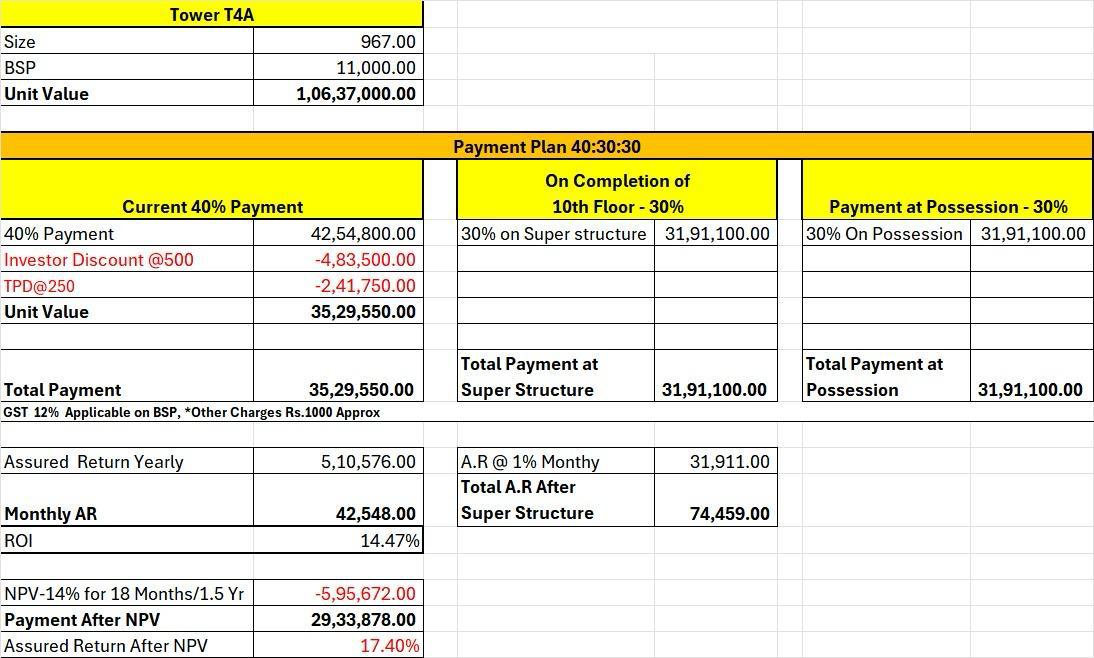1094x658 pixels.
Task: Click the Size value cell 967.00
Action: coord(338,42)
